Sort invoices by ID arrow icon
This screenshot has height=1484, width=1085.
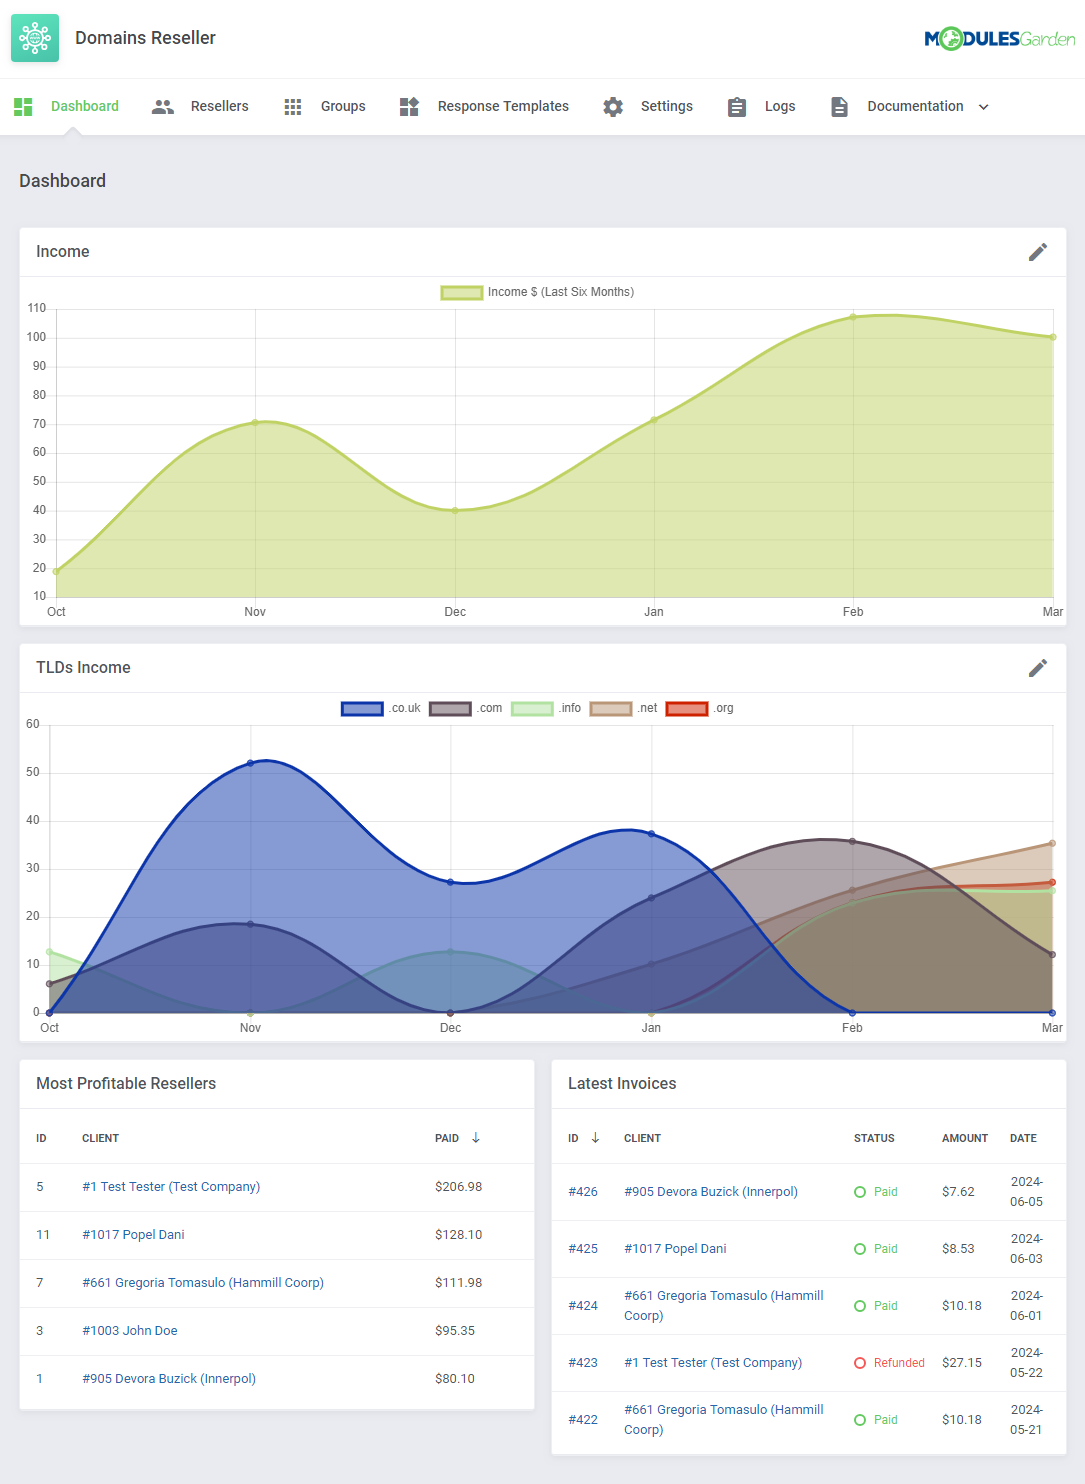click(595, 1138)
